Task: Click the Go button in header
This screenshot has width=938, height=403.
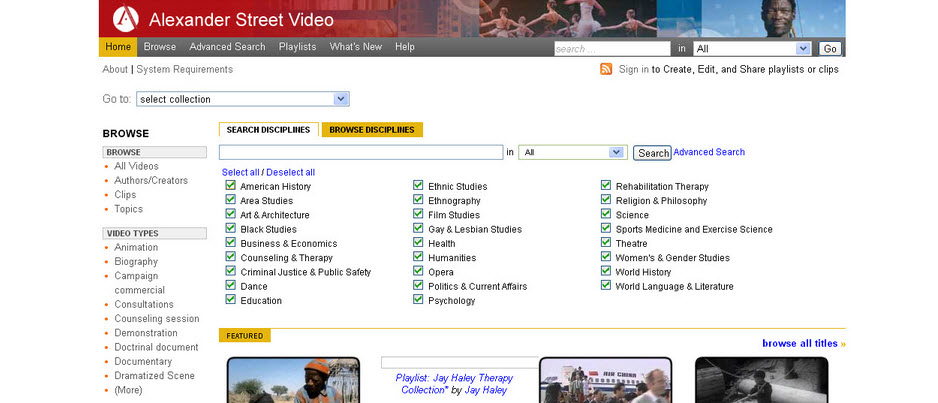Action: tap(830, 49)
